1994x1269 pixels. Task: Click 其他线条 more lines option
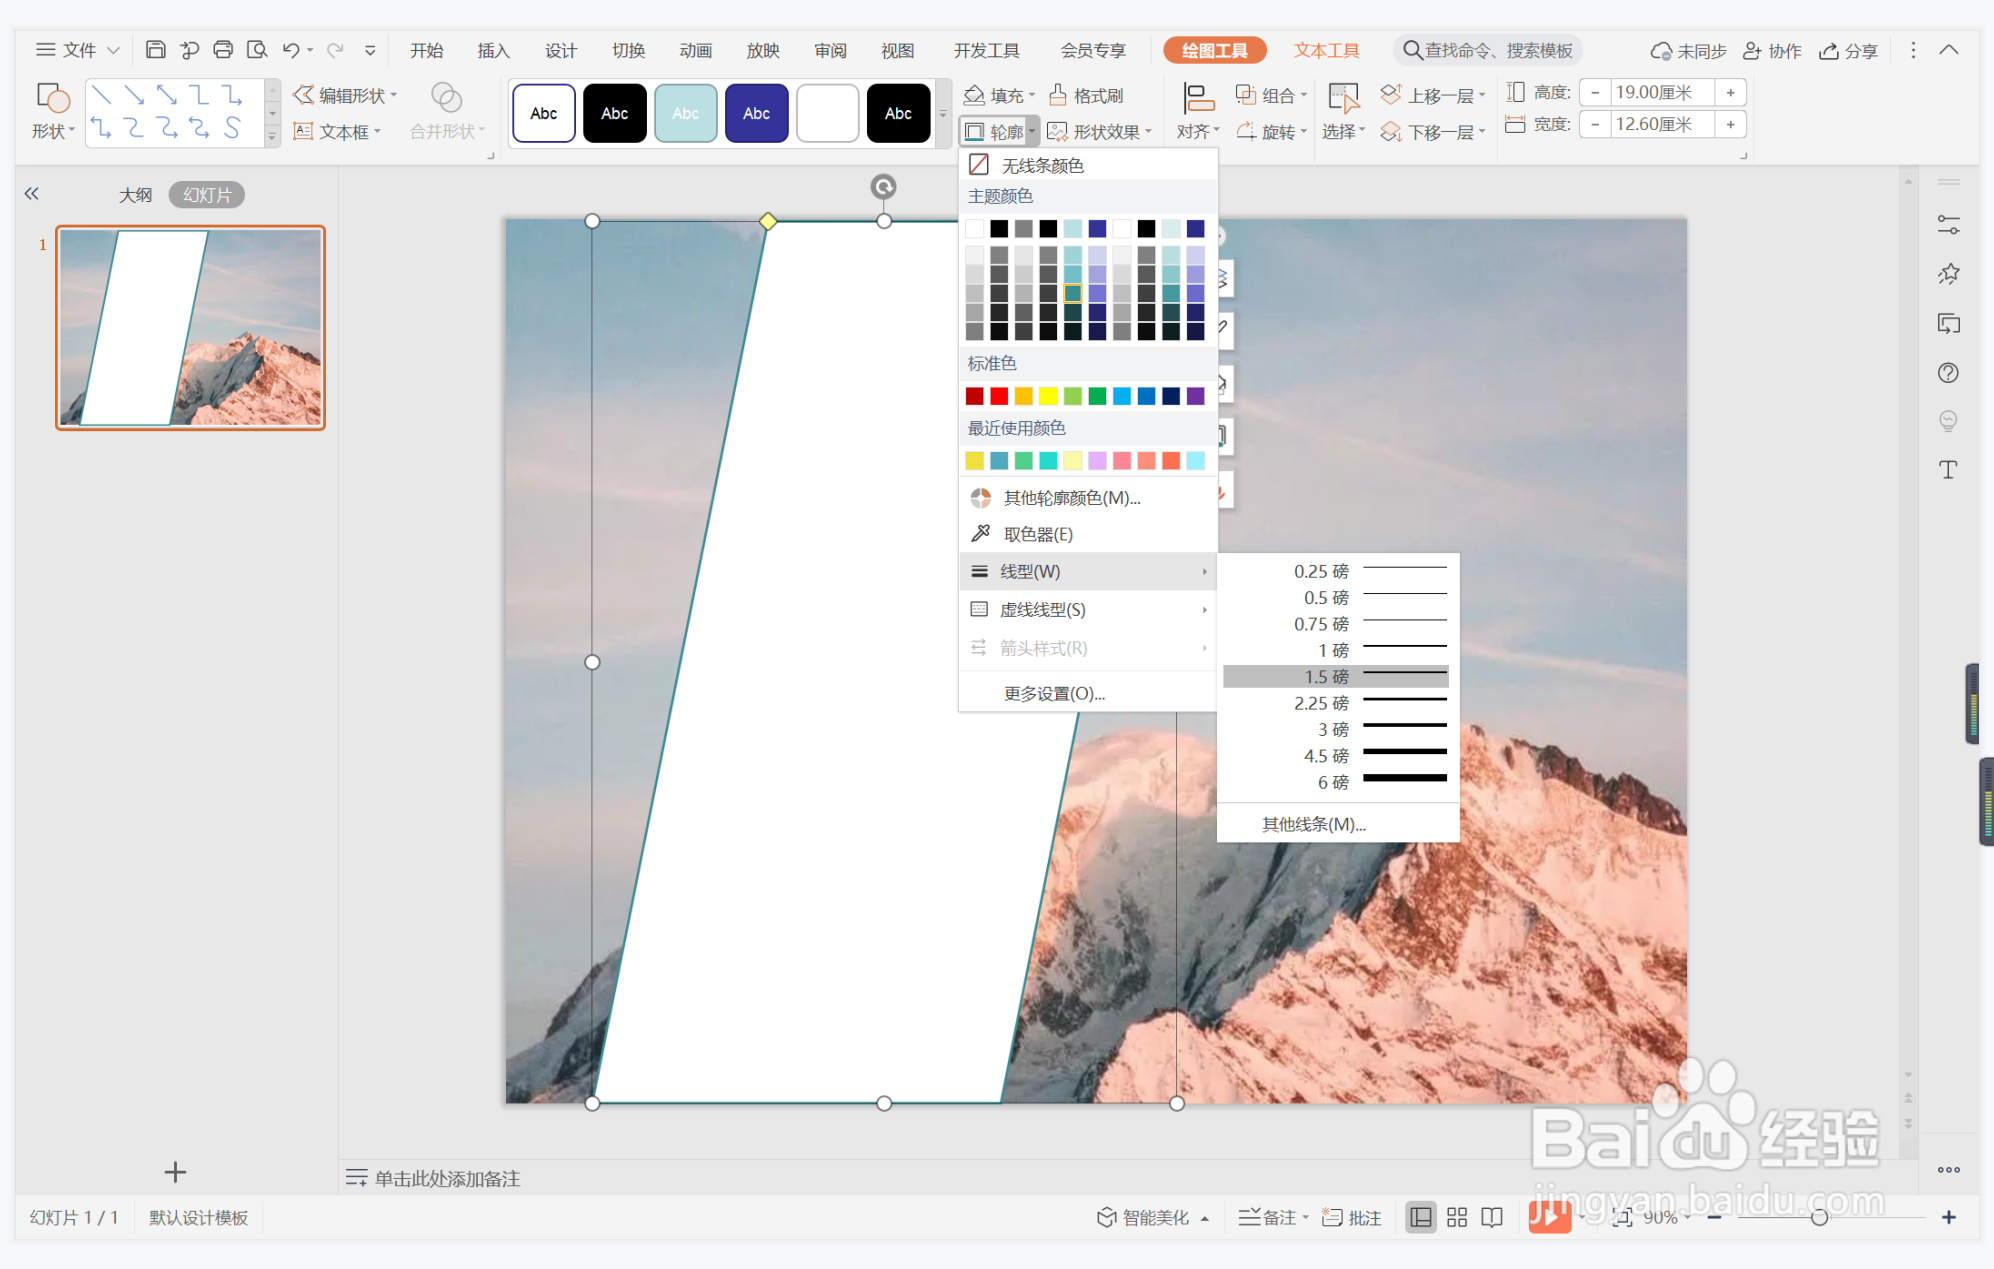click(x=1314, y=824)
